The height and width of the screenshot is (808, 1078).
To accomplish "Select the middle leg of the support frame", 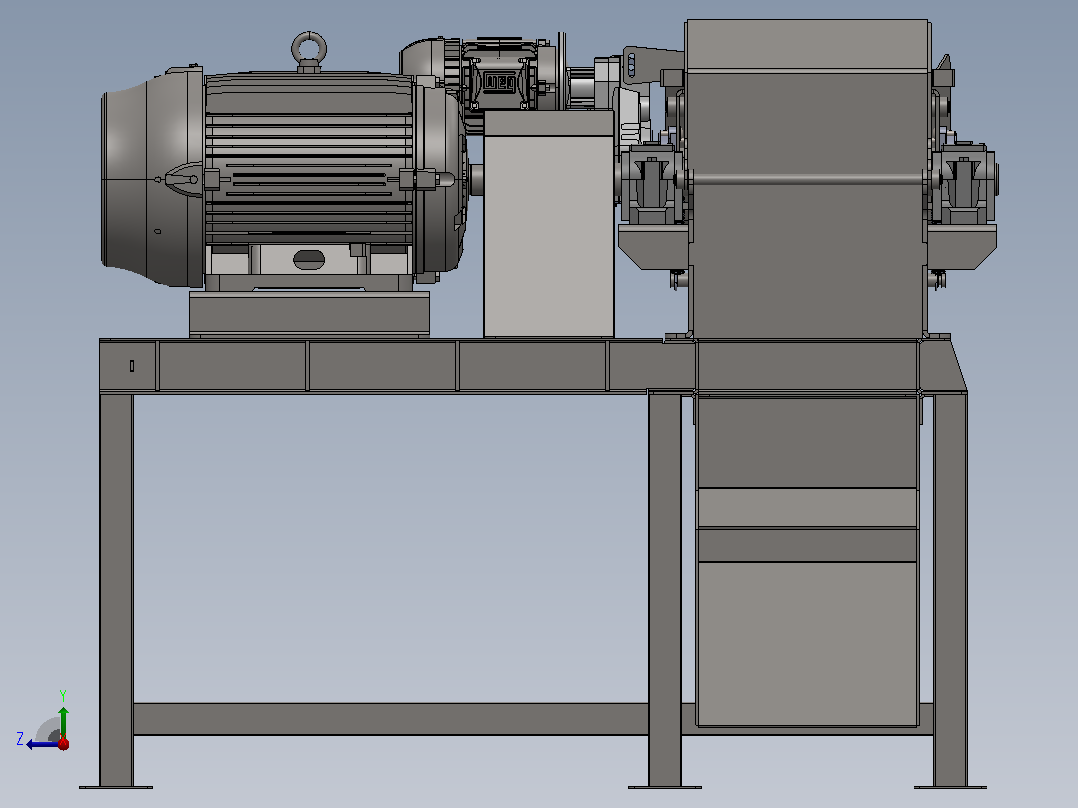I will (665, 590).
